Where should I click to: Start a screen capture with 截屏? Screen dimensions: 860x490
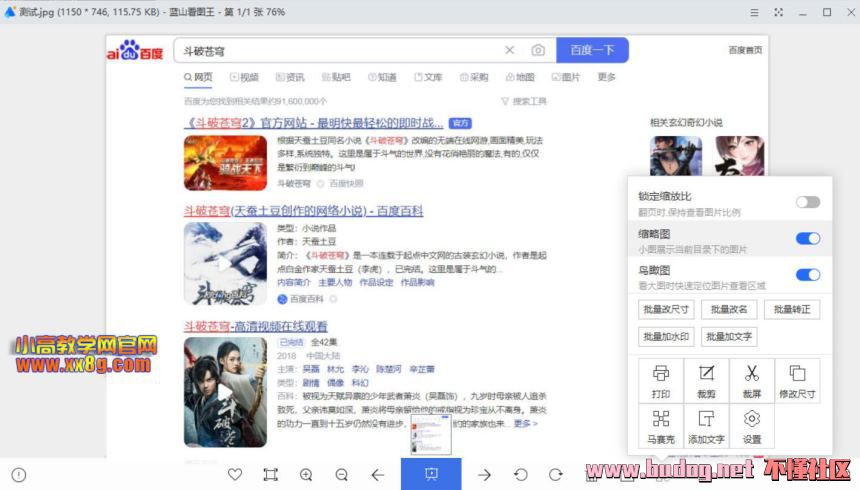(752, 381)
